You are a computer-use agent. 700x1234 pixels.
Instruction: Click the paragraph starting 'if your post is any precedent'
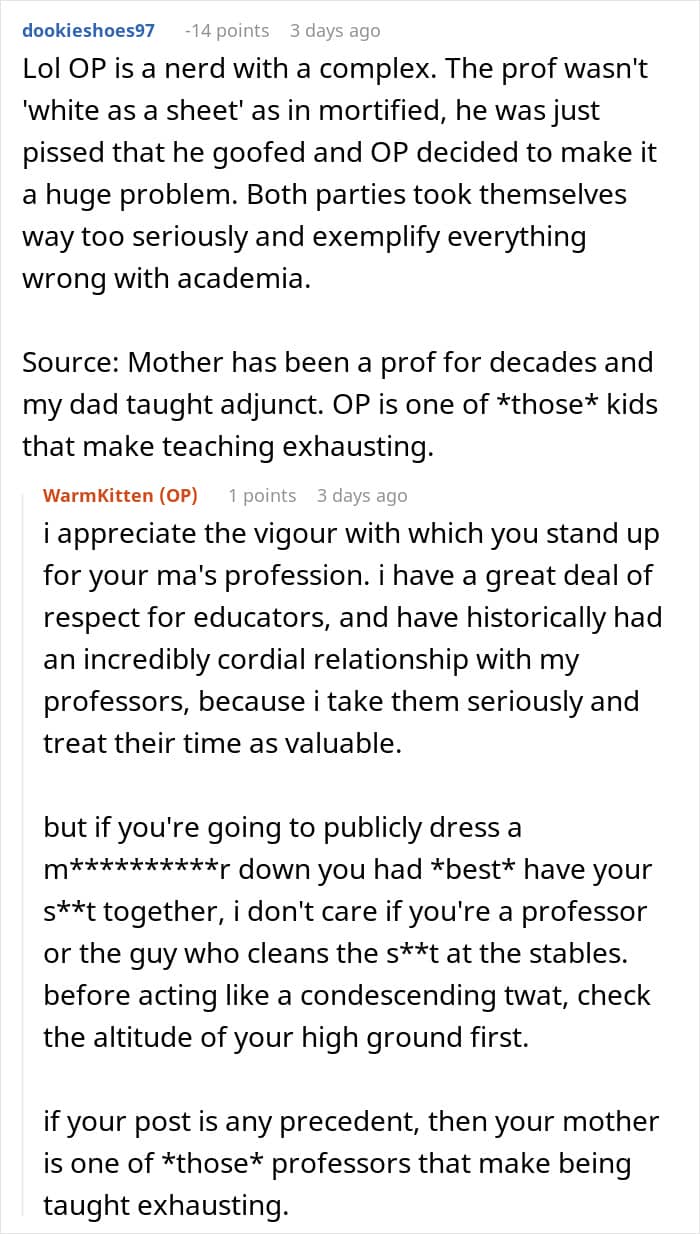pos(350,1163)
